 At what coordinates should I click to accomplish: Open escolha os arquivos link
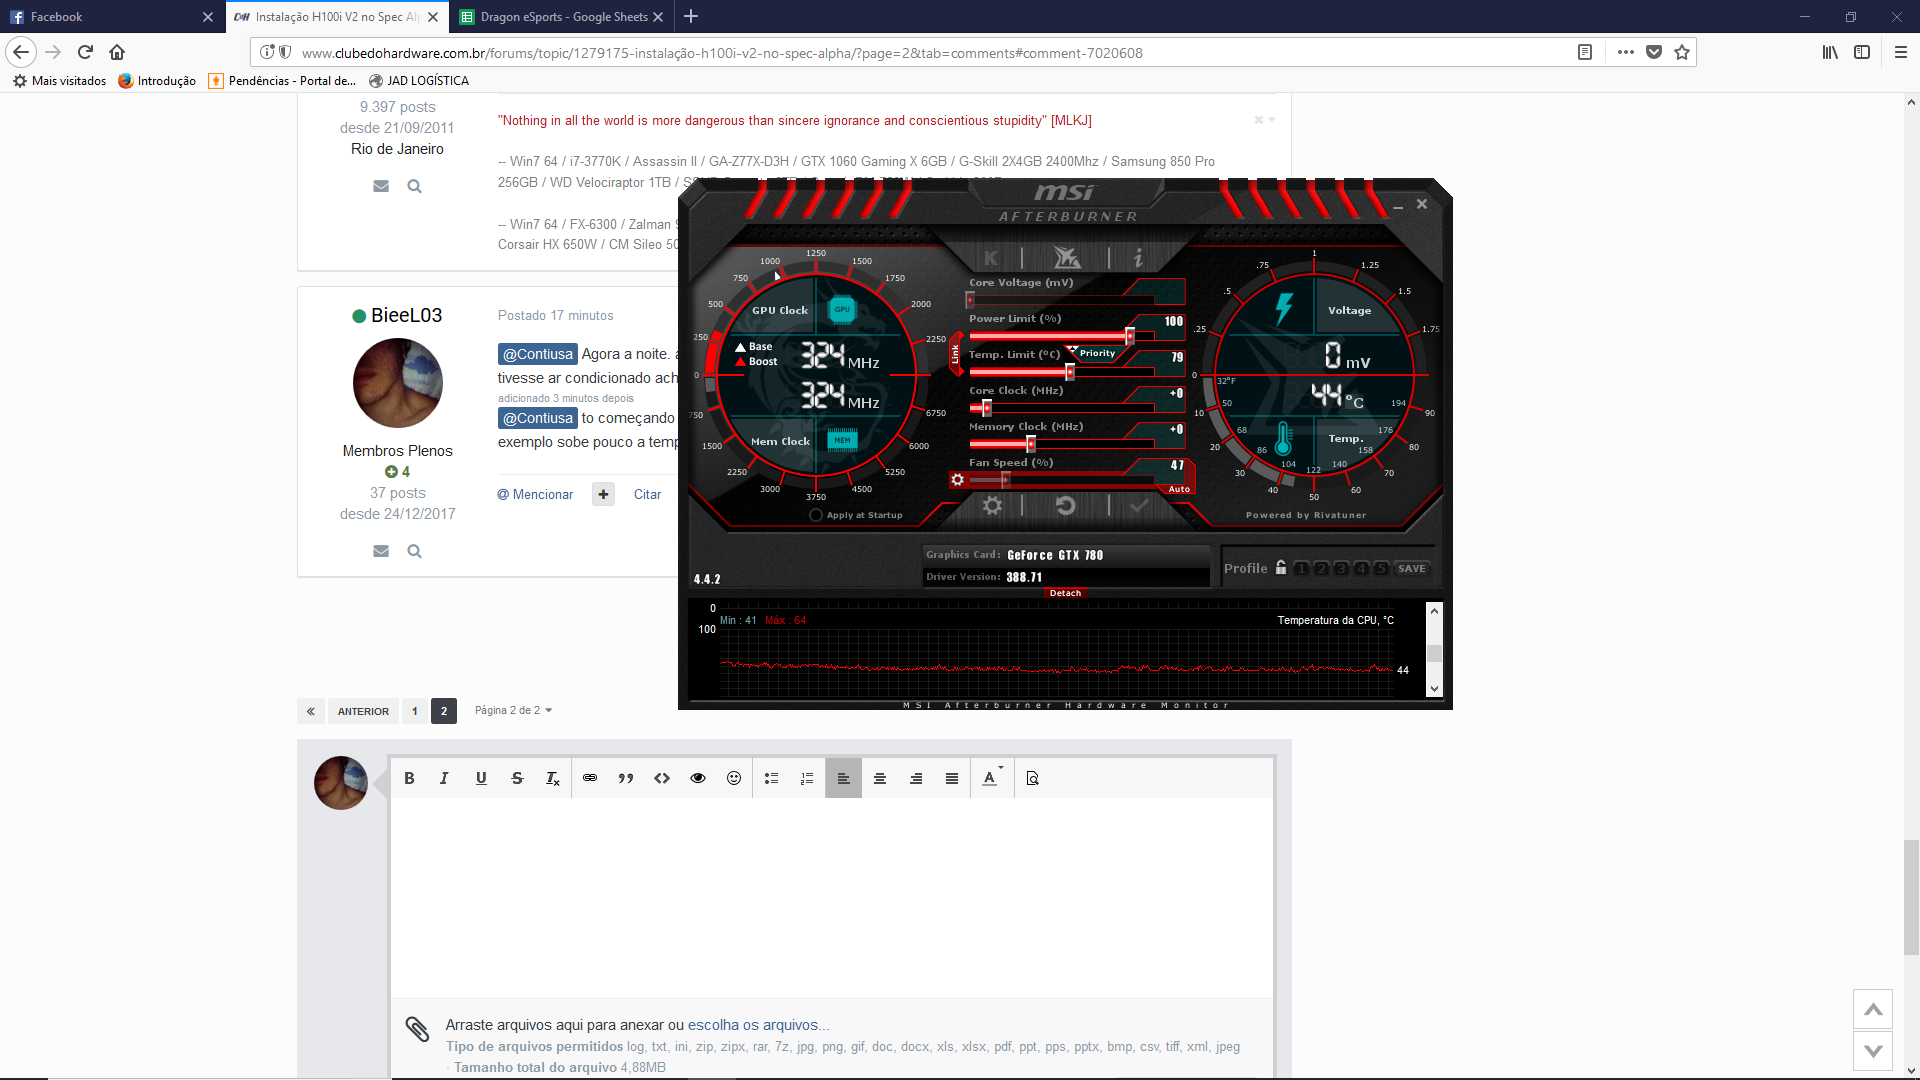point(758,1025)
